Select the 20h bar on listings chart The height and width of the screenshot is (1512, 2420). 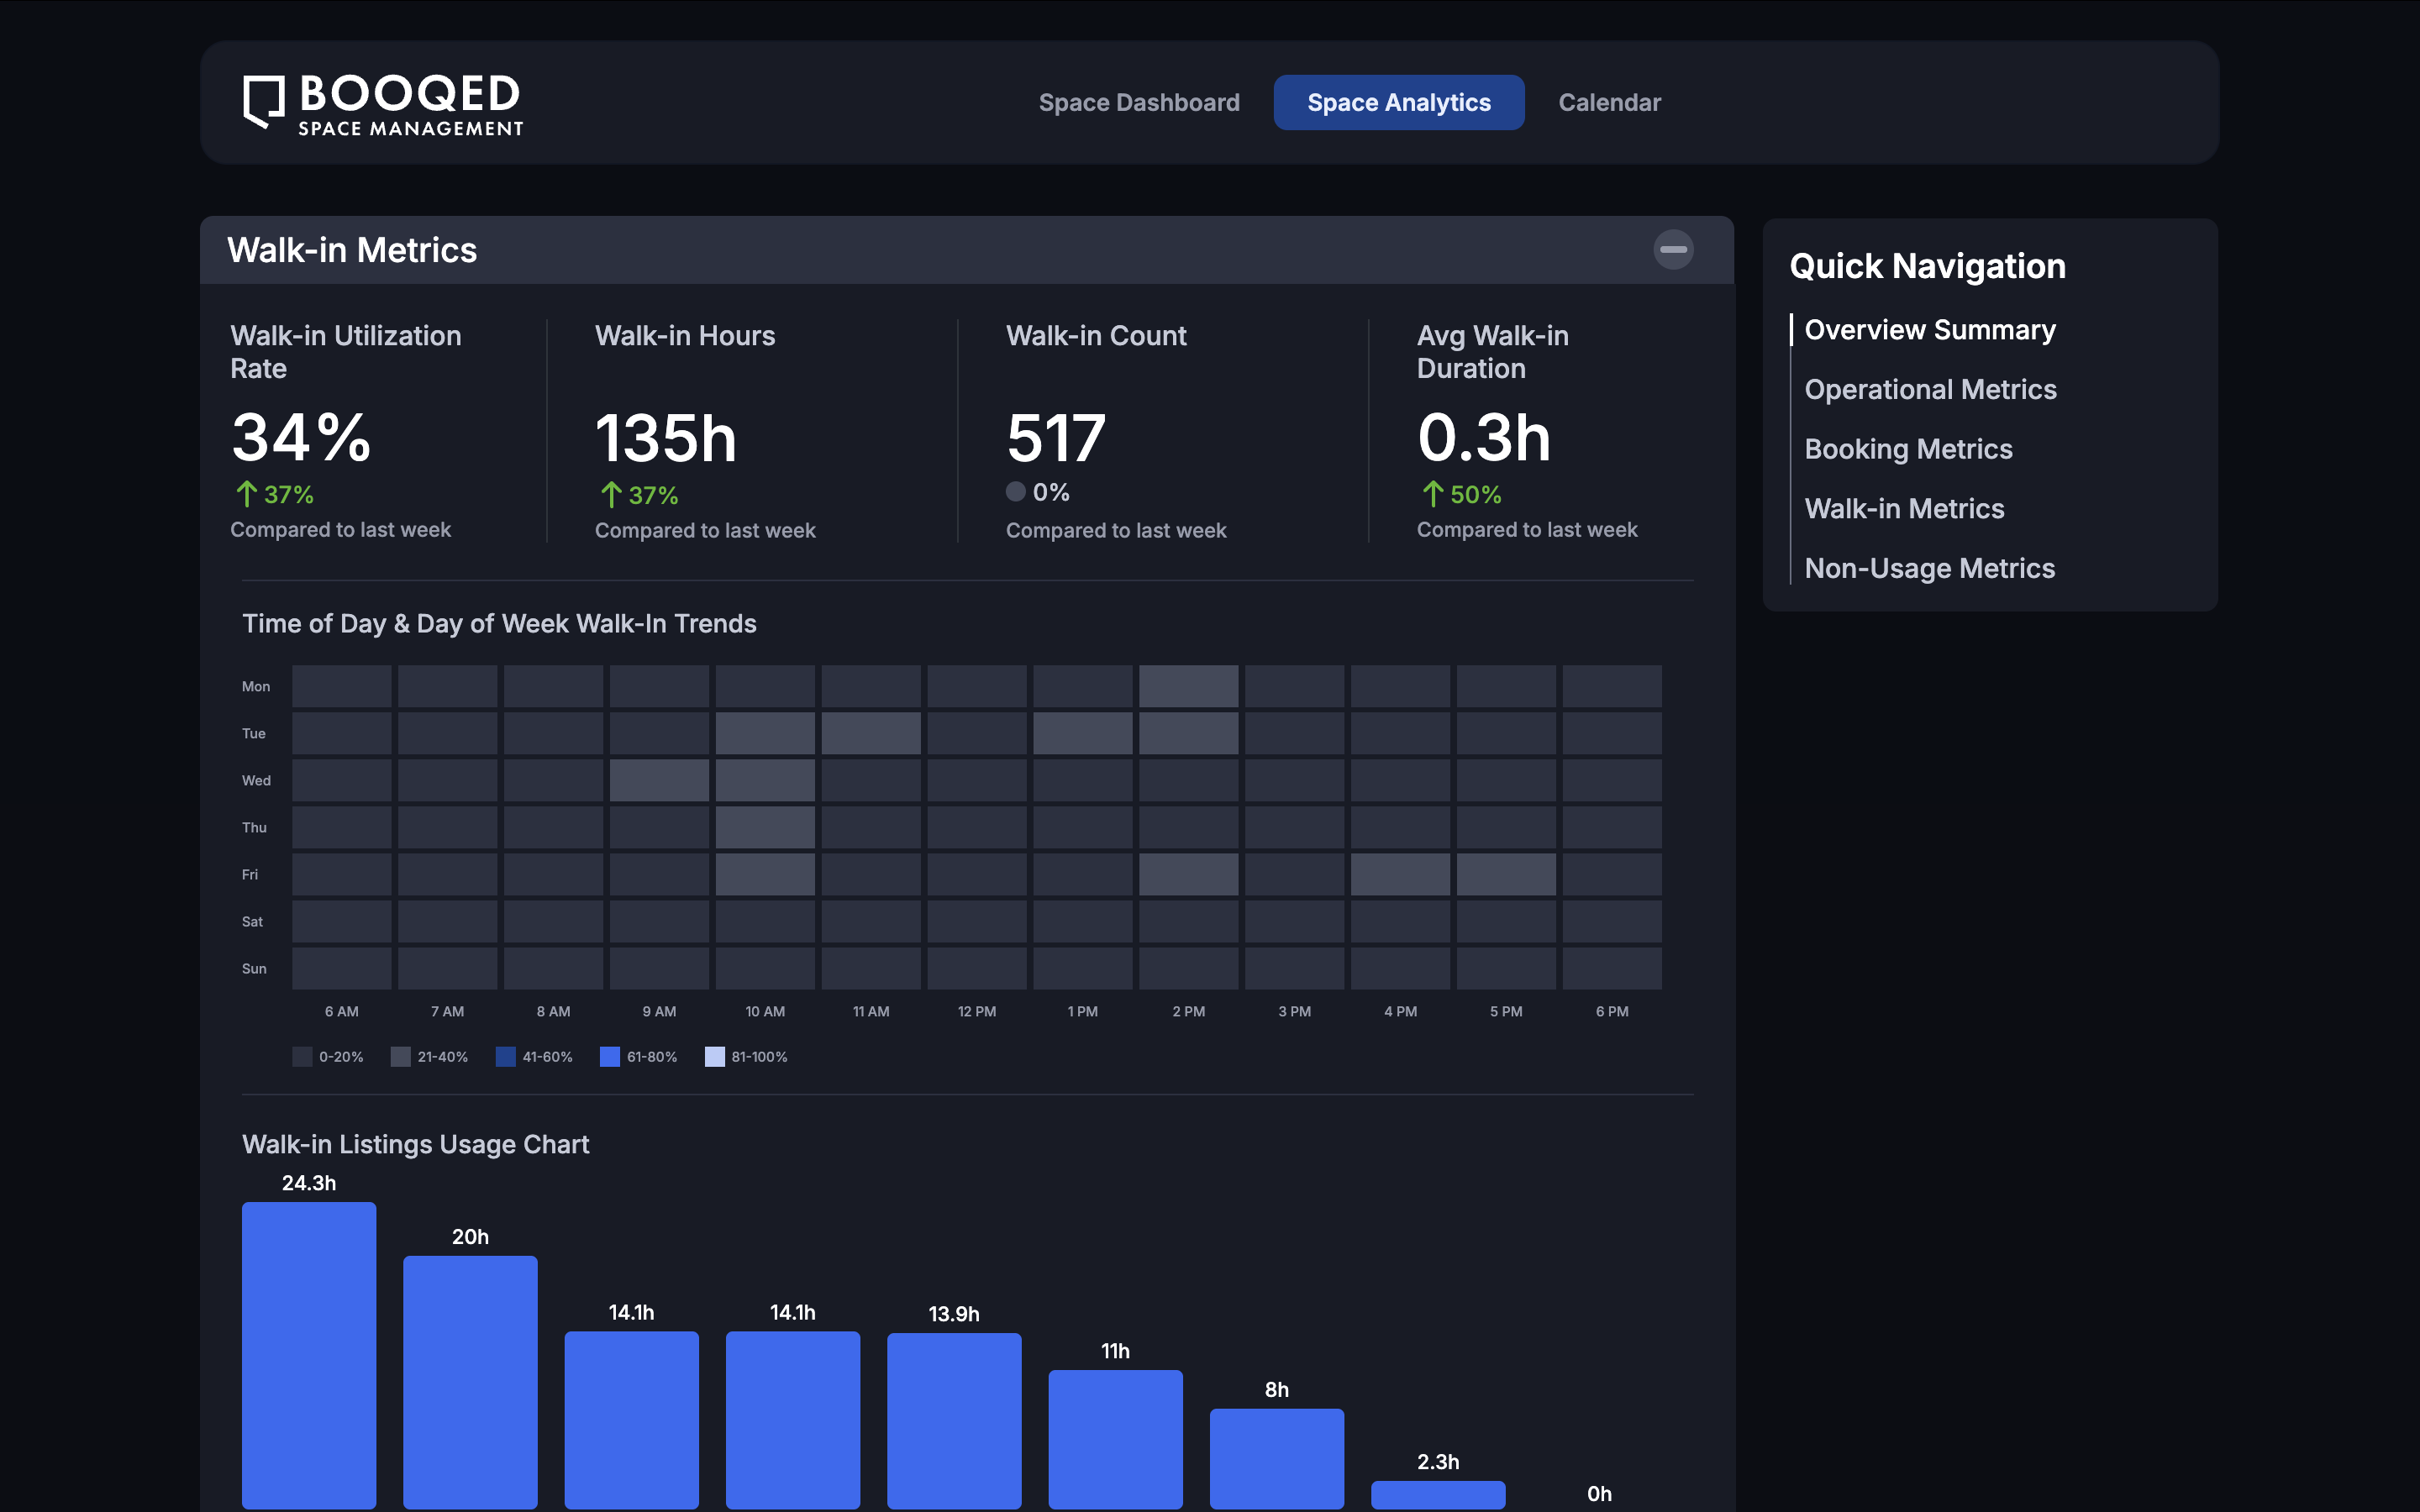[470, 1380]
